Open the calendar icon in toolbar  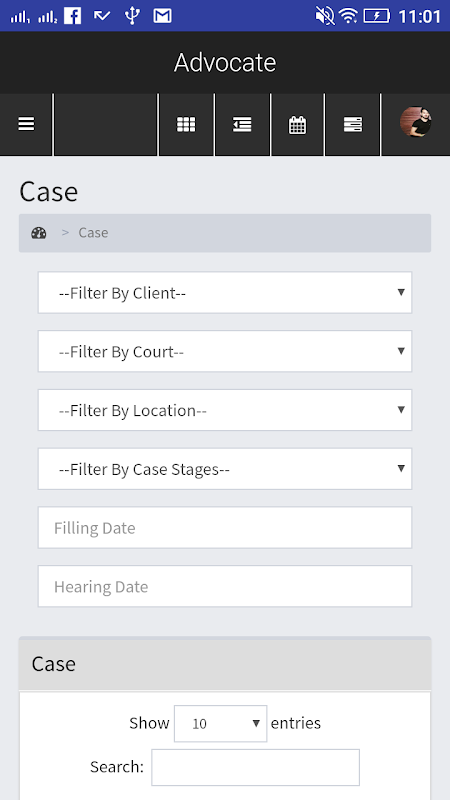click(297, 124)
